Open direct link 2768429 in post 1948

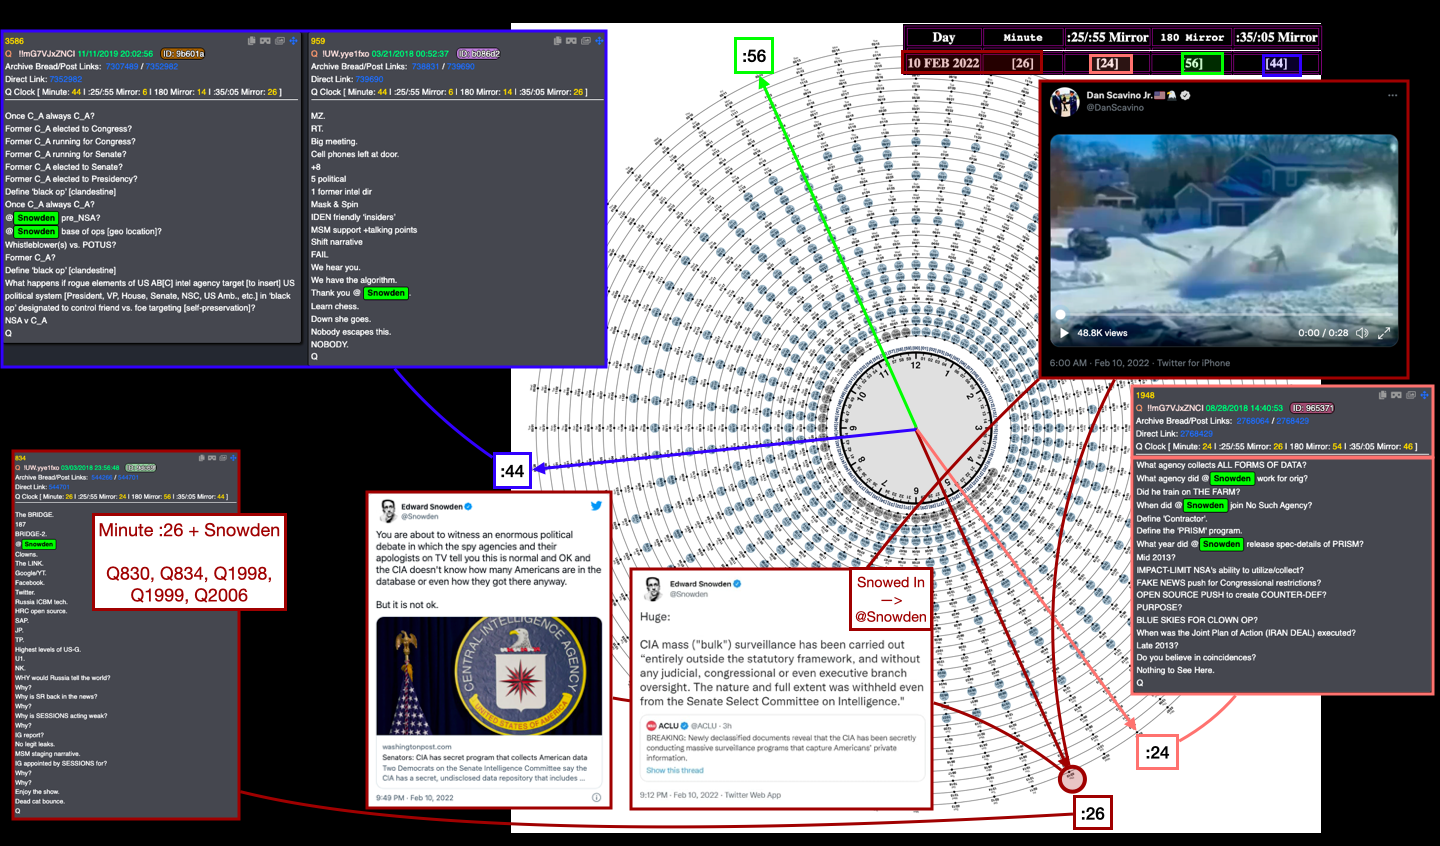pos(1197,434)
